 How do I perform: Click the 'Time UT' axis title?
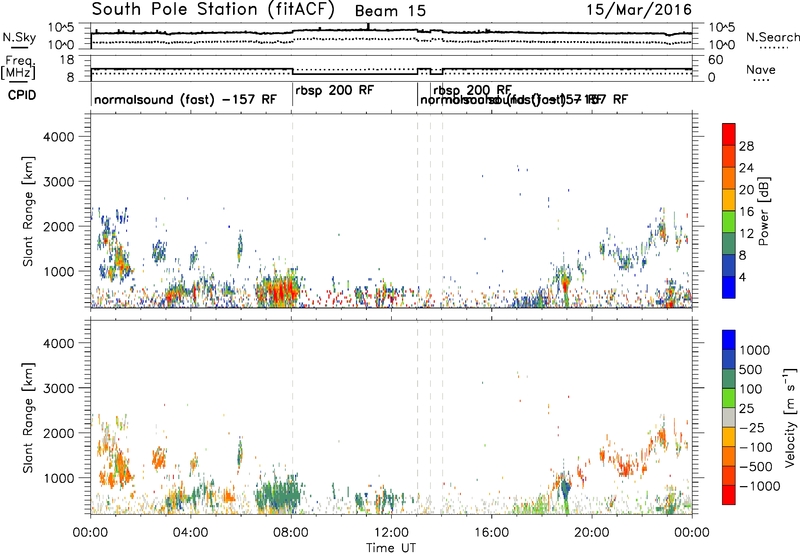point(391,548)
